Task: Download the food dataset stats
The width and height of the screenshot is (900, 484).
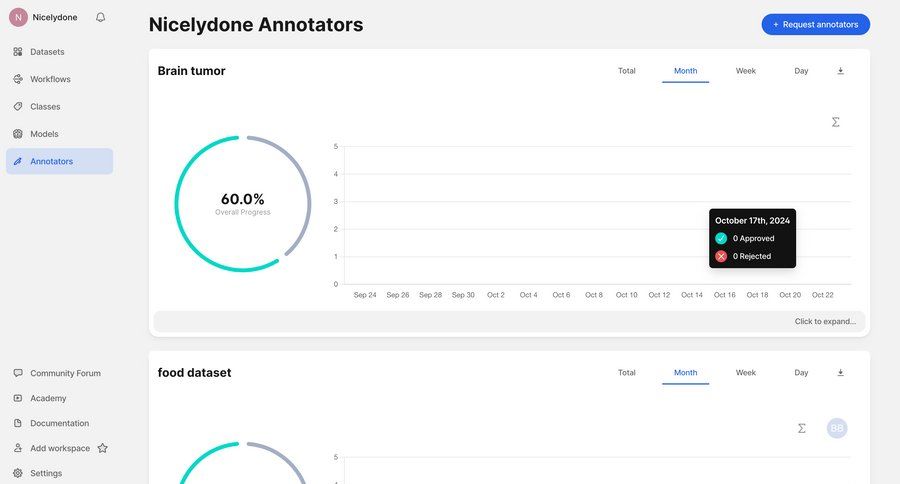Action: click(x=840, y=373)
